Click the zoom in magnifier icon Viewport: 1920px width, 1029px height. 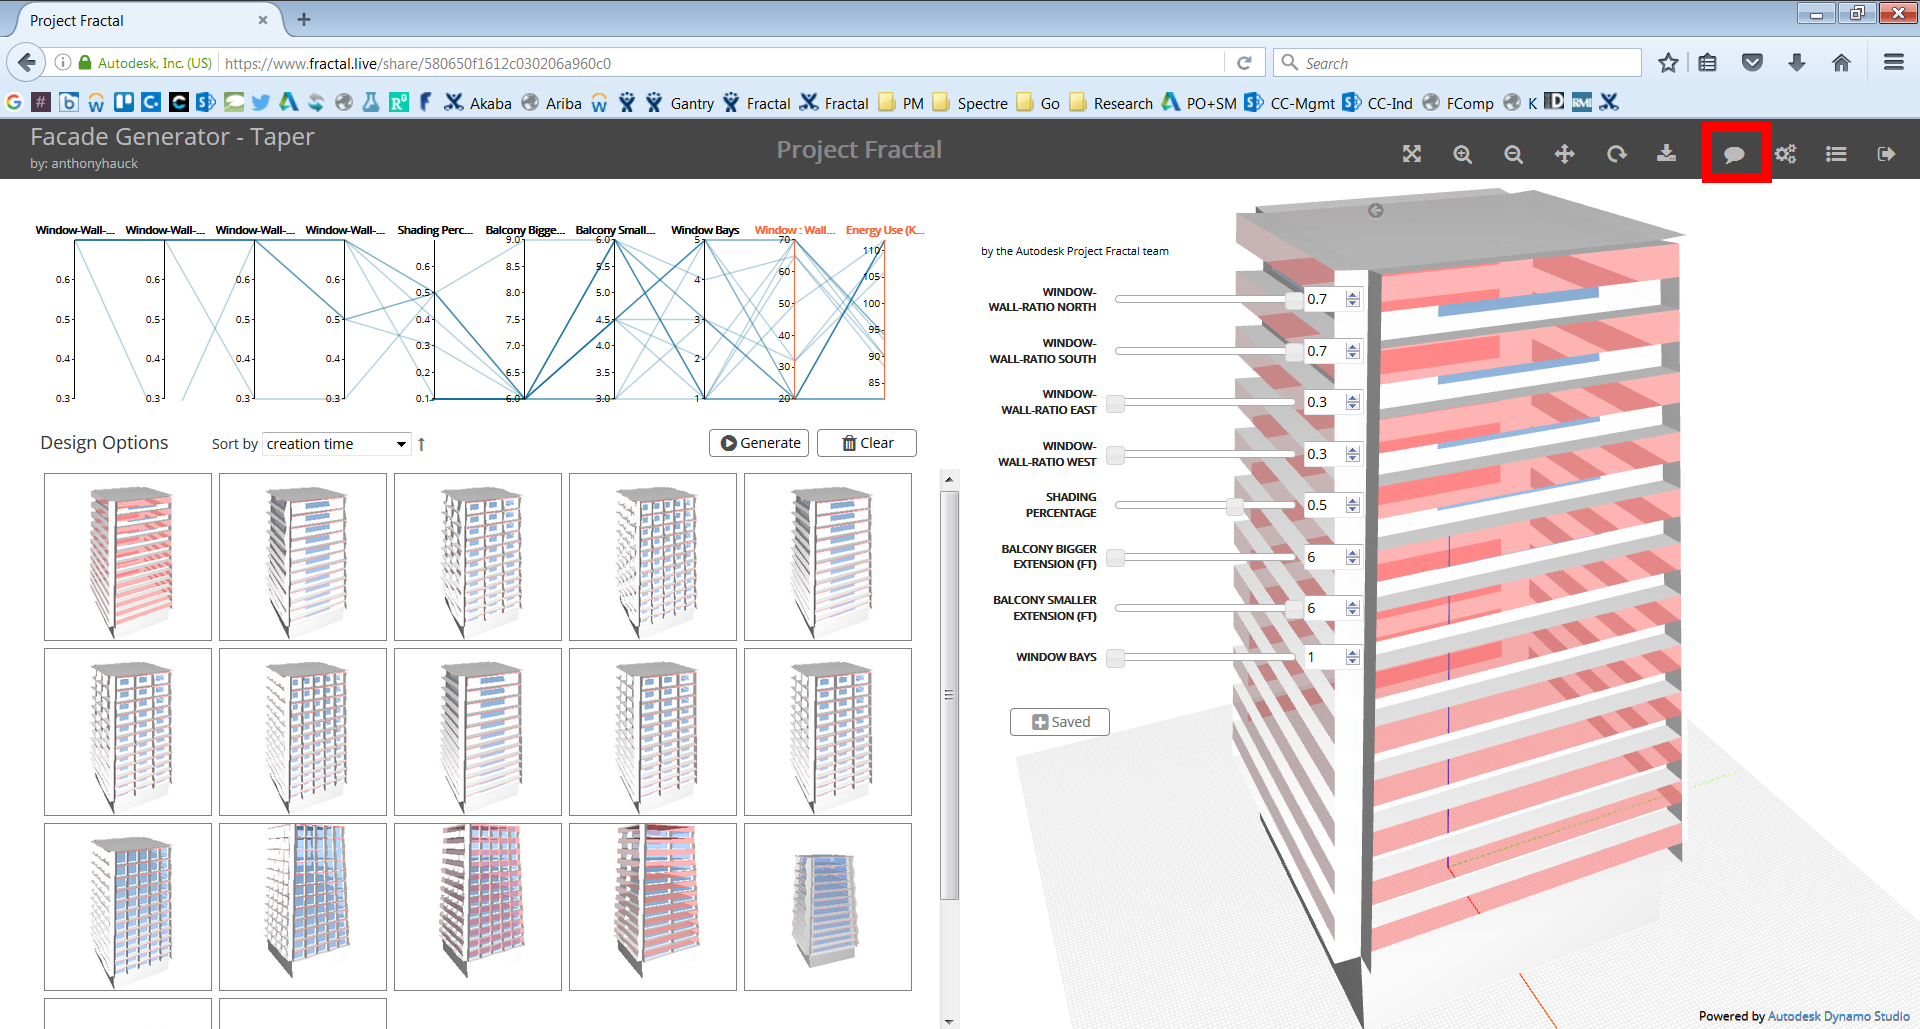(x=1462, y=154)
